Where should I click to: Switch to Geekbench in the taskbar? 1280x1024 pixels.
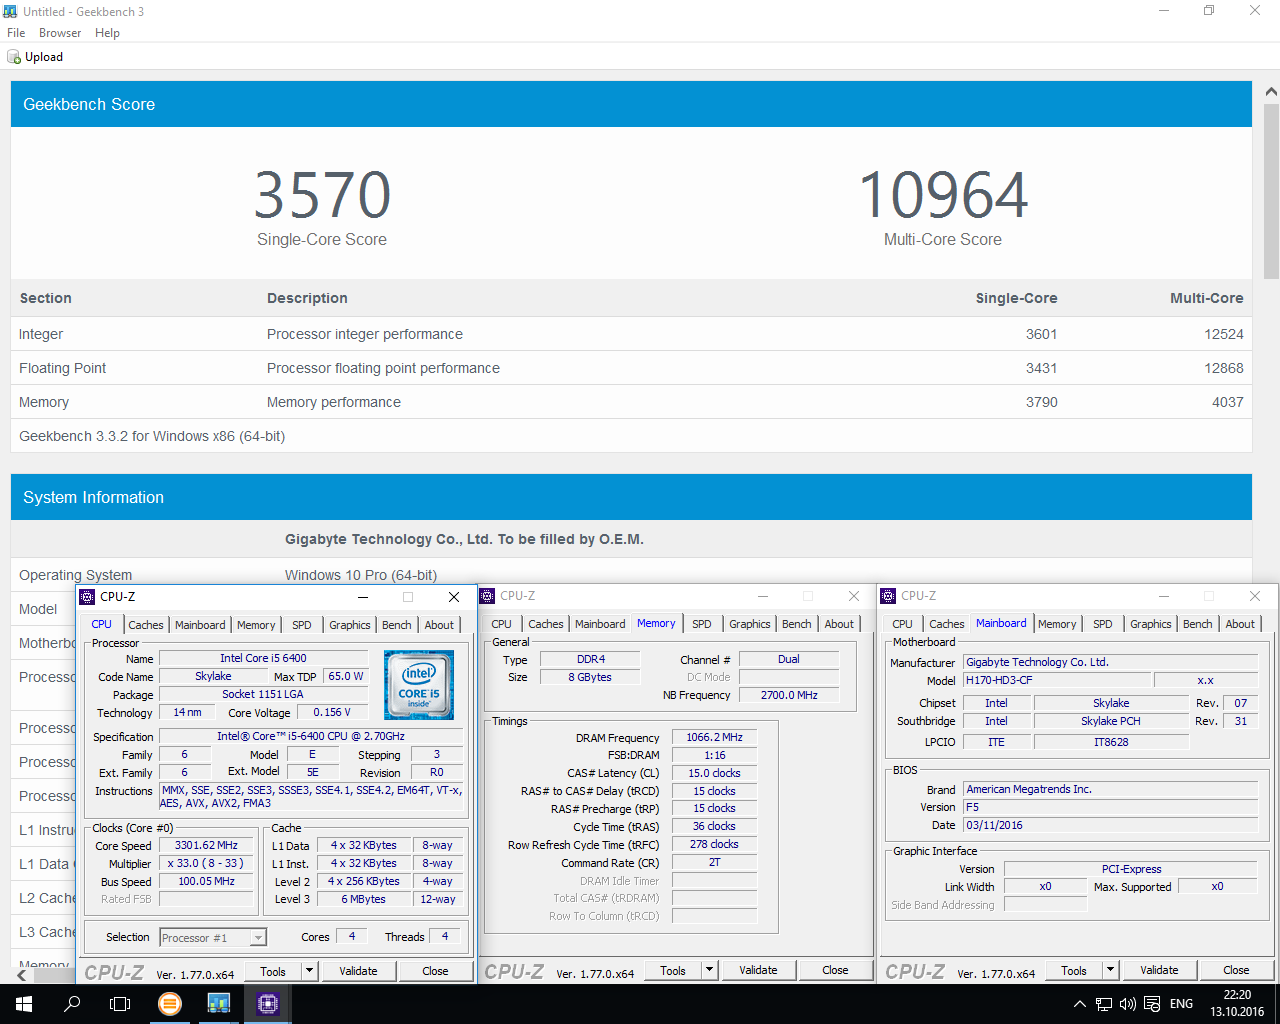click(x=219, y=1004)
